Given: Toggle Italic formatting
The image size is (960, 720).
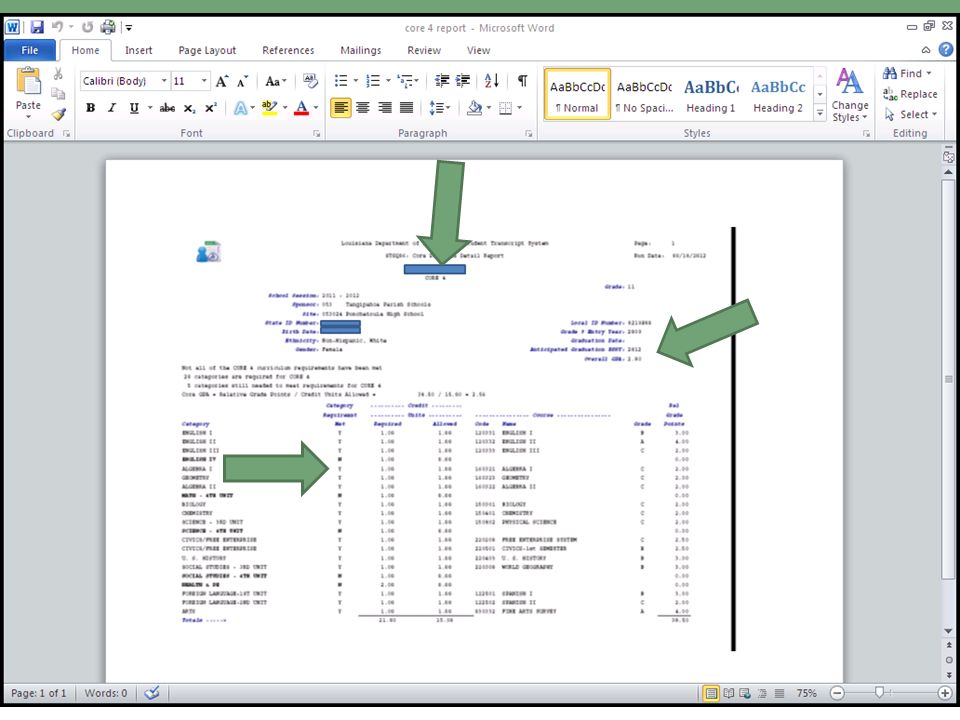Looking at the screenshot, I should [x=112, y=108].
